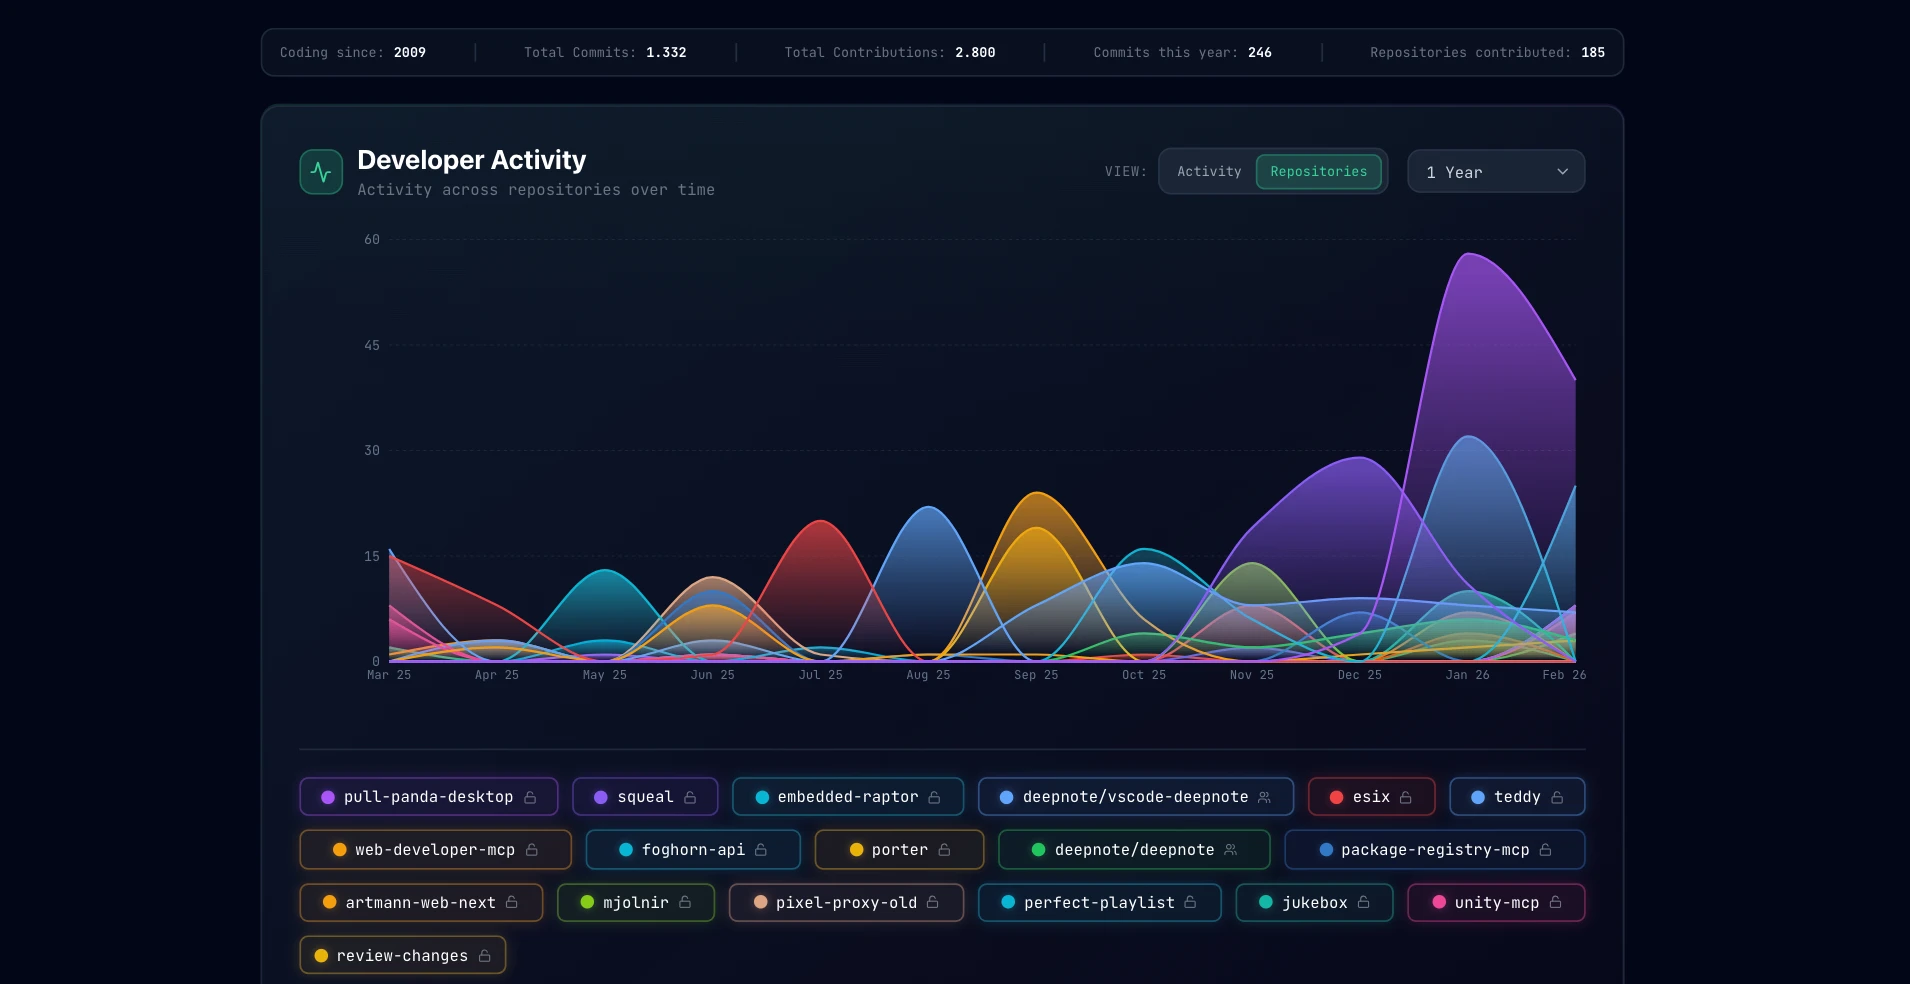Click the package-registry-mcp repository chip

(1434, 850)
